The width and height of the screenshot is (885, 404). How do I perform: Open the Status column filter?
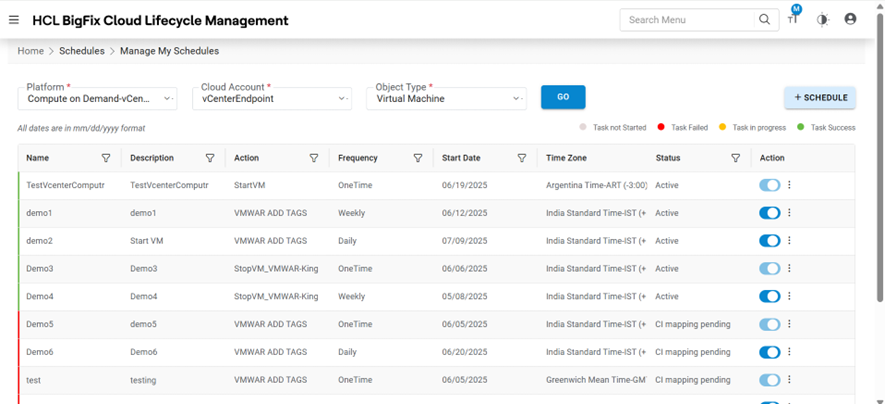(736, 158)
